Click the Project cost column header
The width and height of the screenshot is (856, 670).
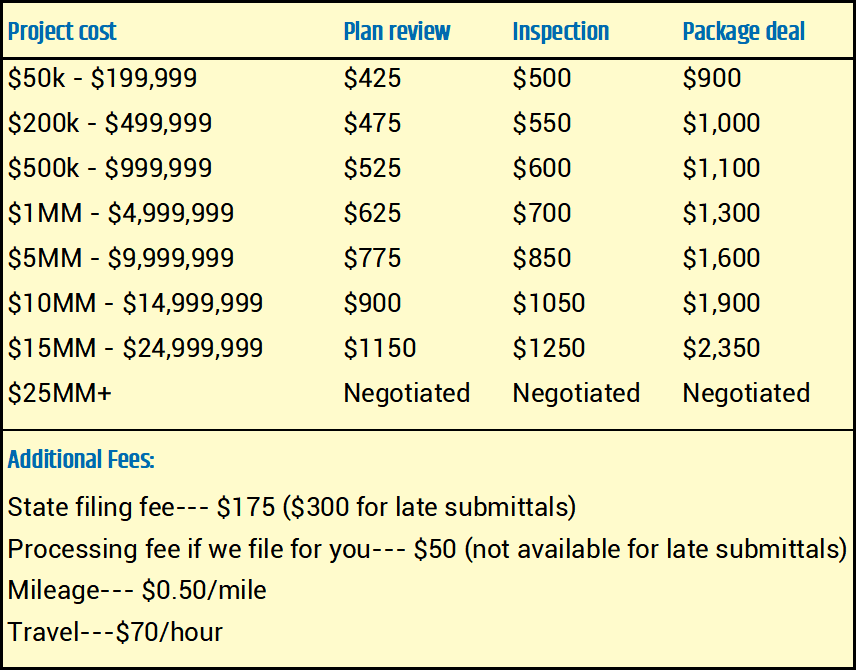62,31
